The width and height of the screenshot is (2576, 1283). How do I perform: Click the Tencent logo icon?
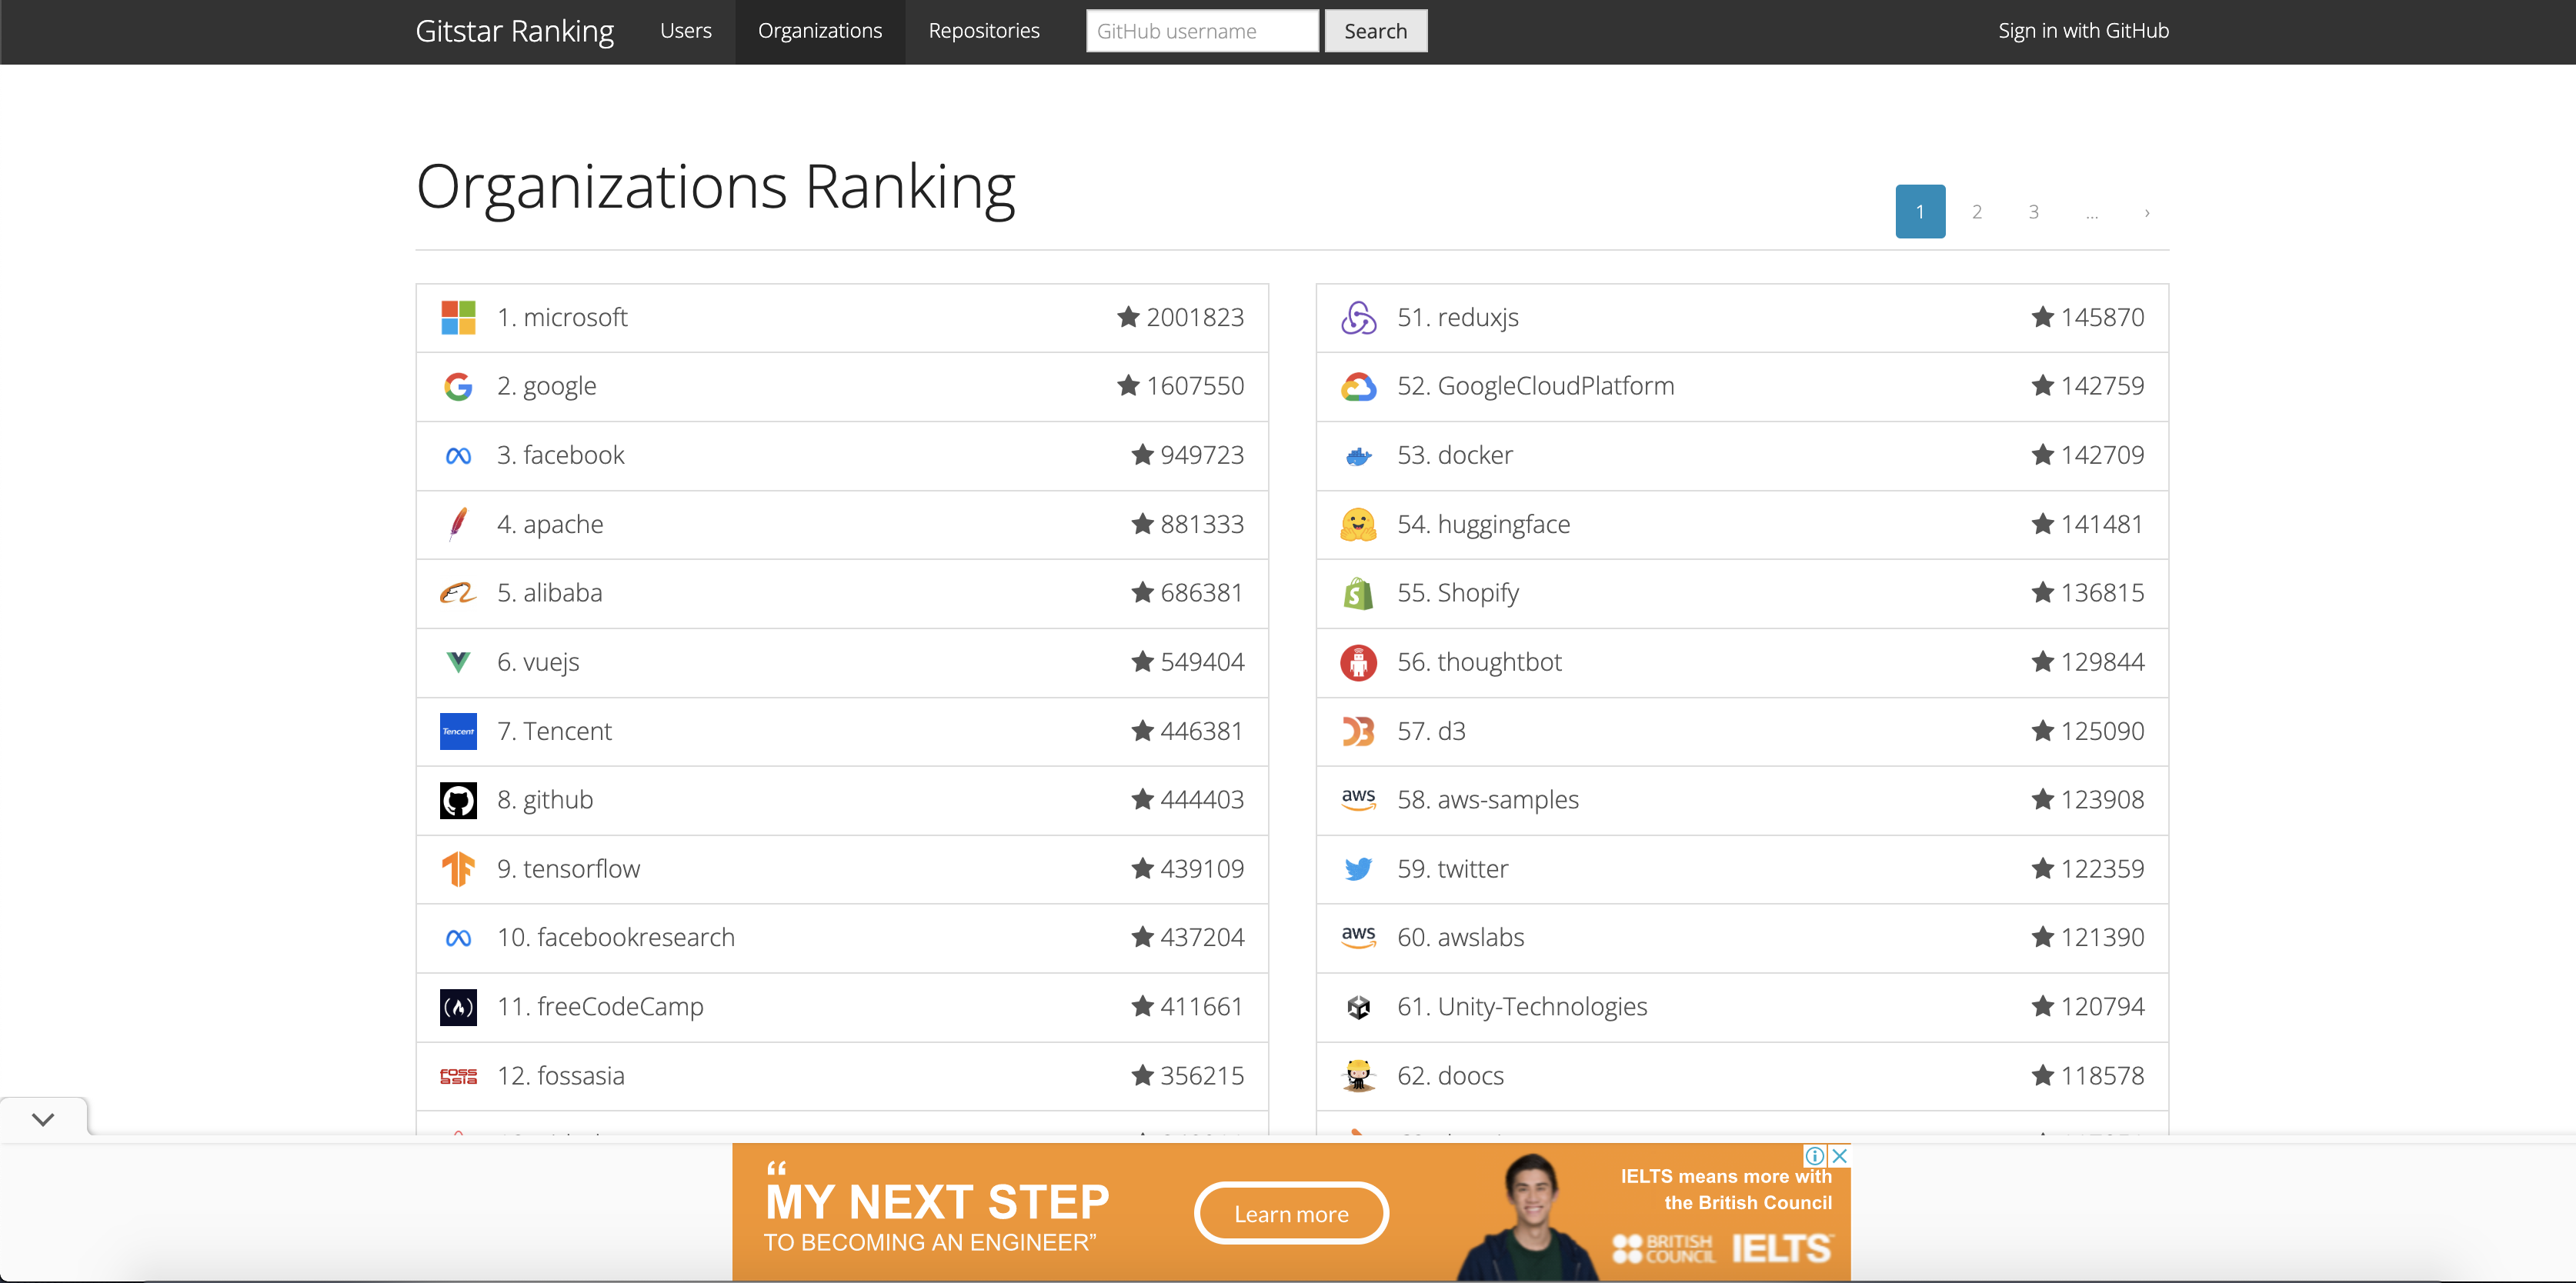(458, 731)
